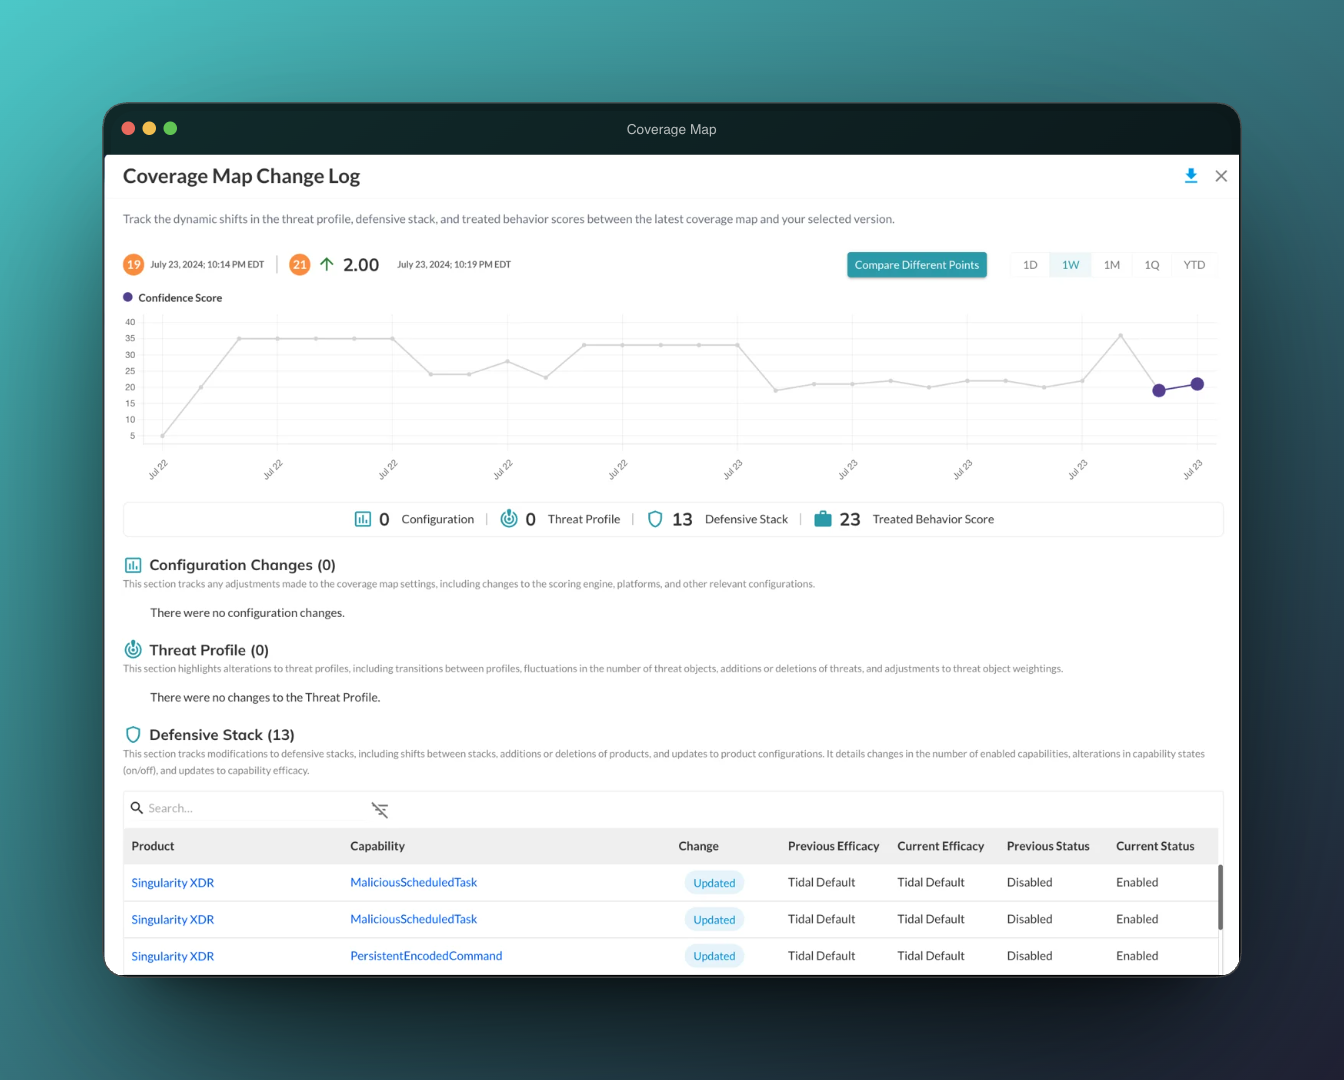
Task: Select the YTD time range
Action: coord(1194,265)
